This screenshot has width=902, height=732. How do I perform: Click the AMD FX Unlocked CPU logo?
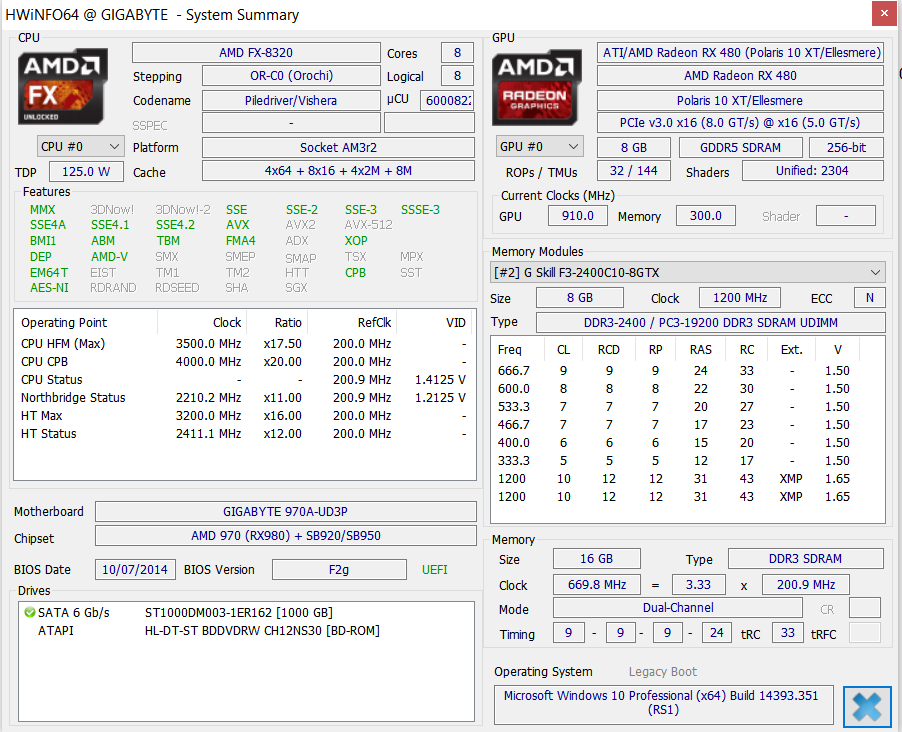pyautogui.click(x=62, y=86)
